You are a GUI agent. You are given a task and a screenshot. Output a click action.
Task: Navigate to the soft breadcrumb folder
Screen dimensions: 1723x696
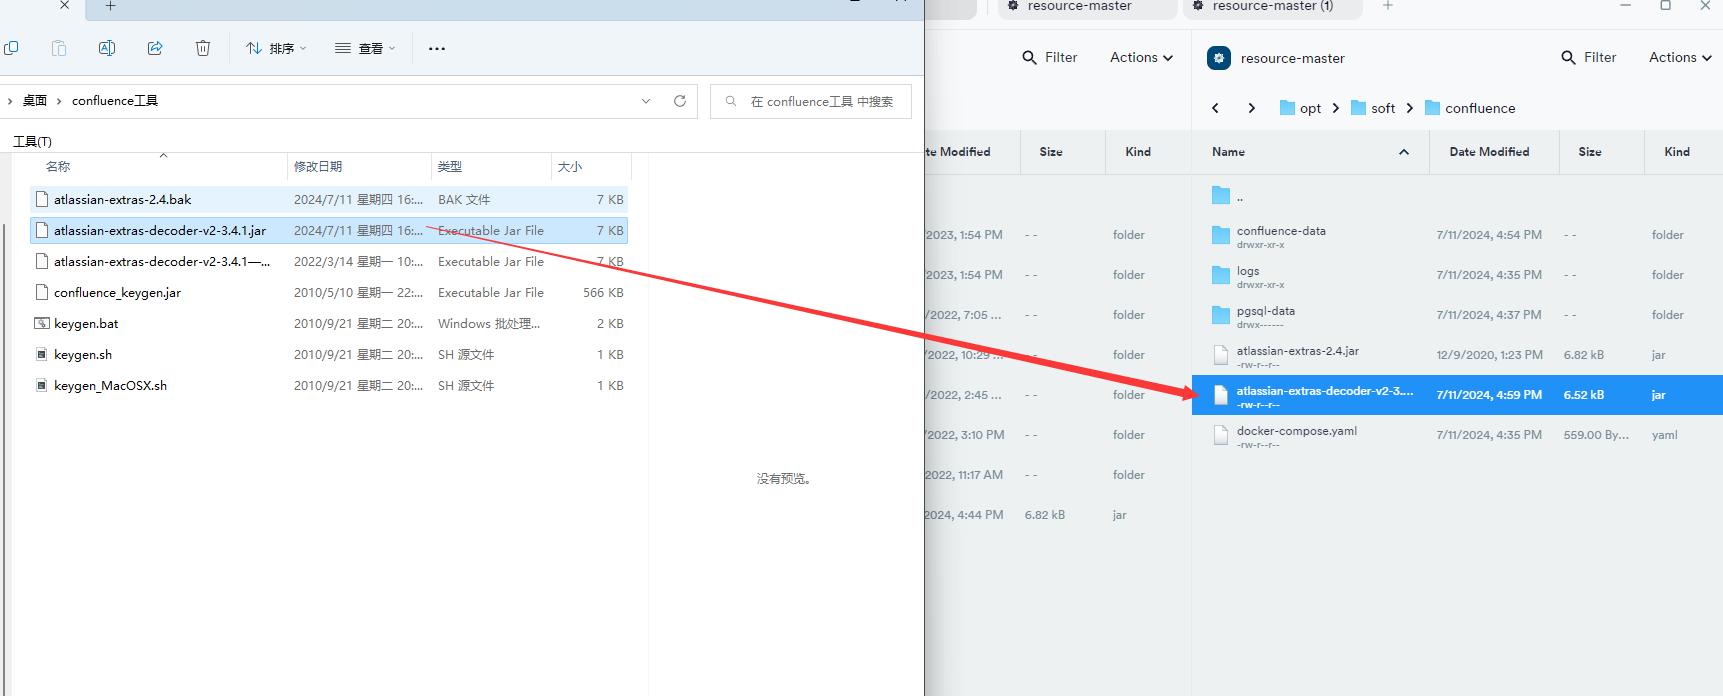1373,108
